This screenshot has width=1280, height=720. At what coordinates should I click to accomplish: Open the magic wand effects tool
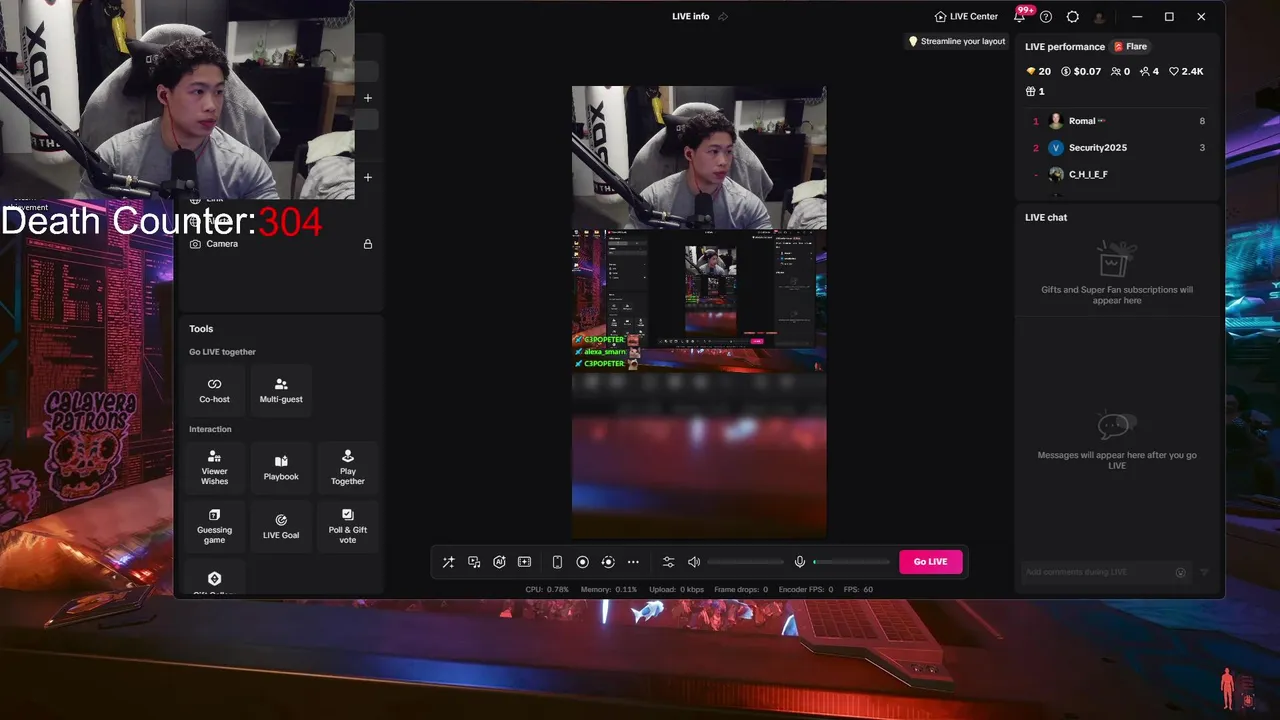[x=448, y=562]
